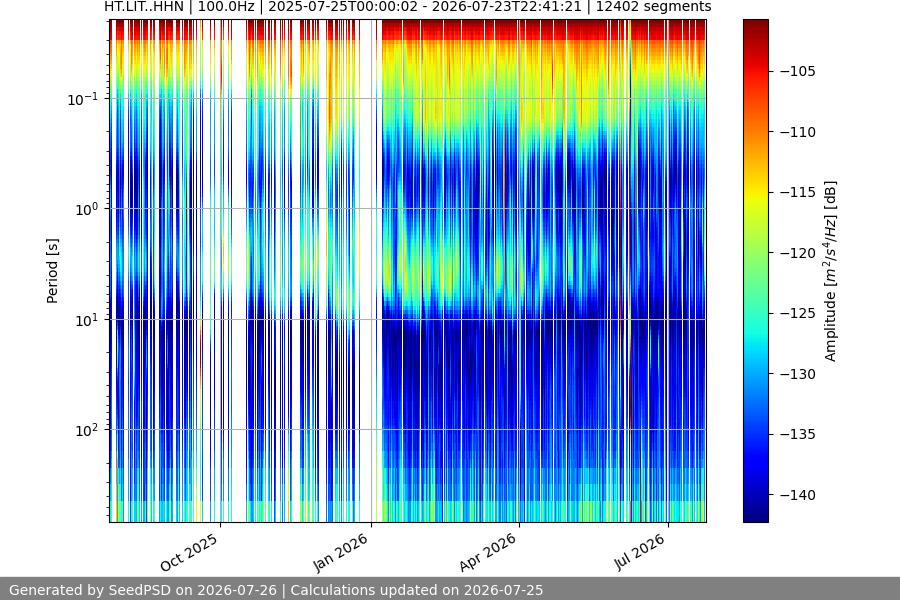Click the "Jul 2026" x-axis label
The width and height of the screenshot is (900, 600).
pyautogui.click(x=639, y=552)
